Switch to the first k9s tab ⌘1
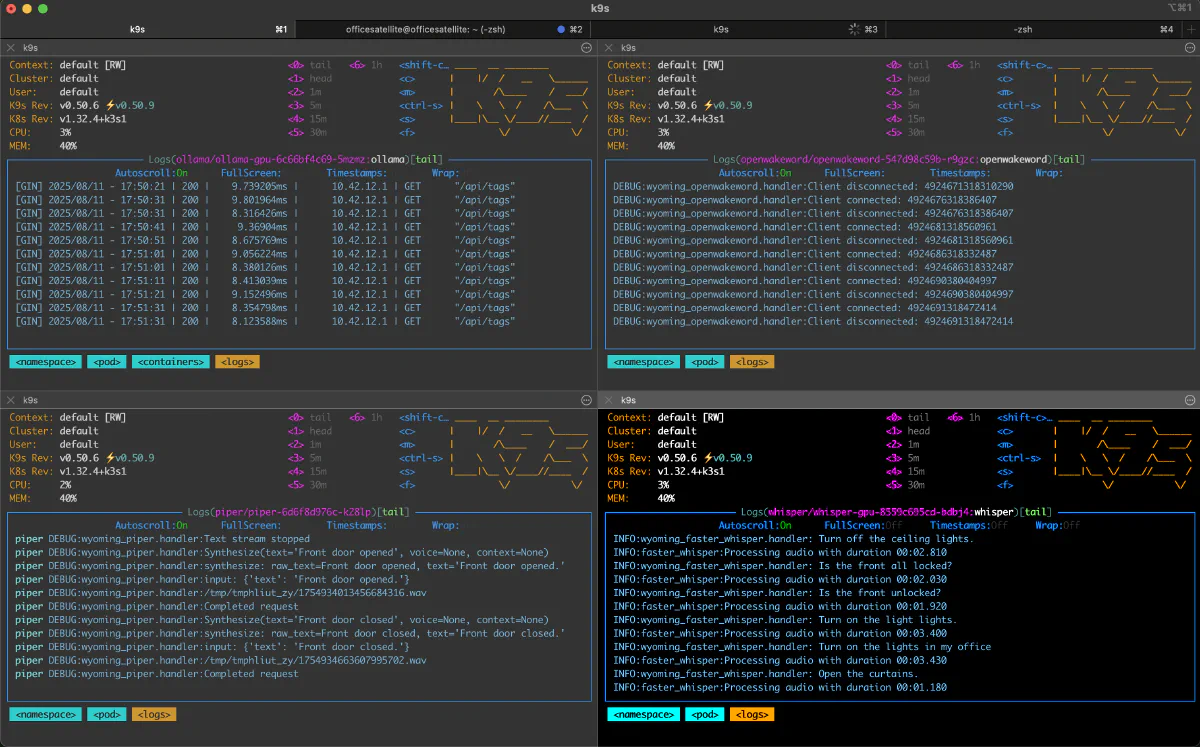The height and width of the screenshot is (747, 1200). [148, 29]
